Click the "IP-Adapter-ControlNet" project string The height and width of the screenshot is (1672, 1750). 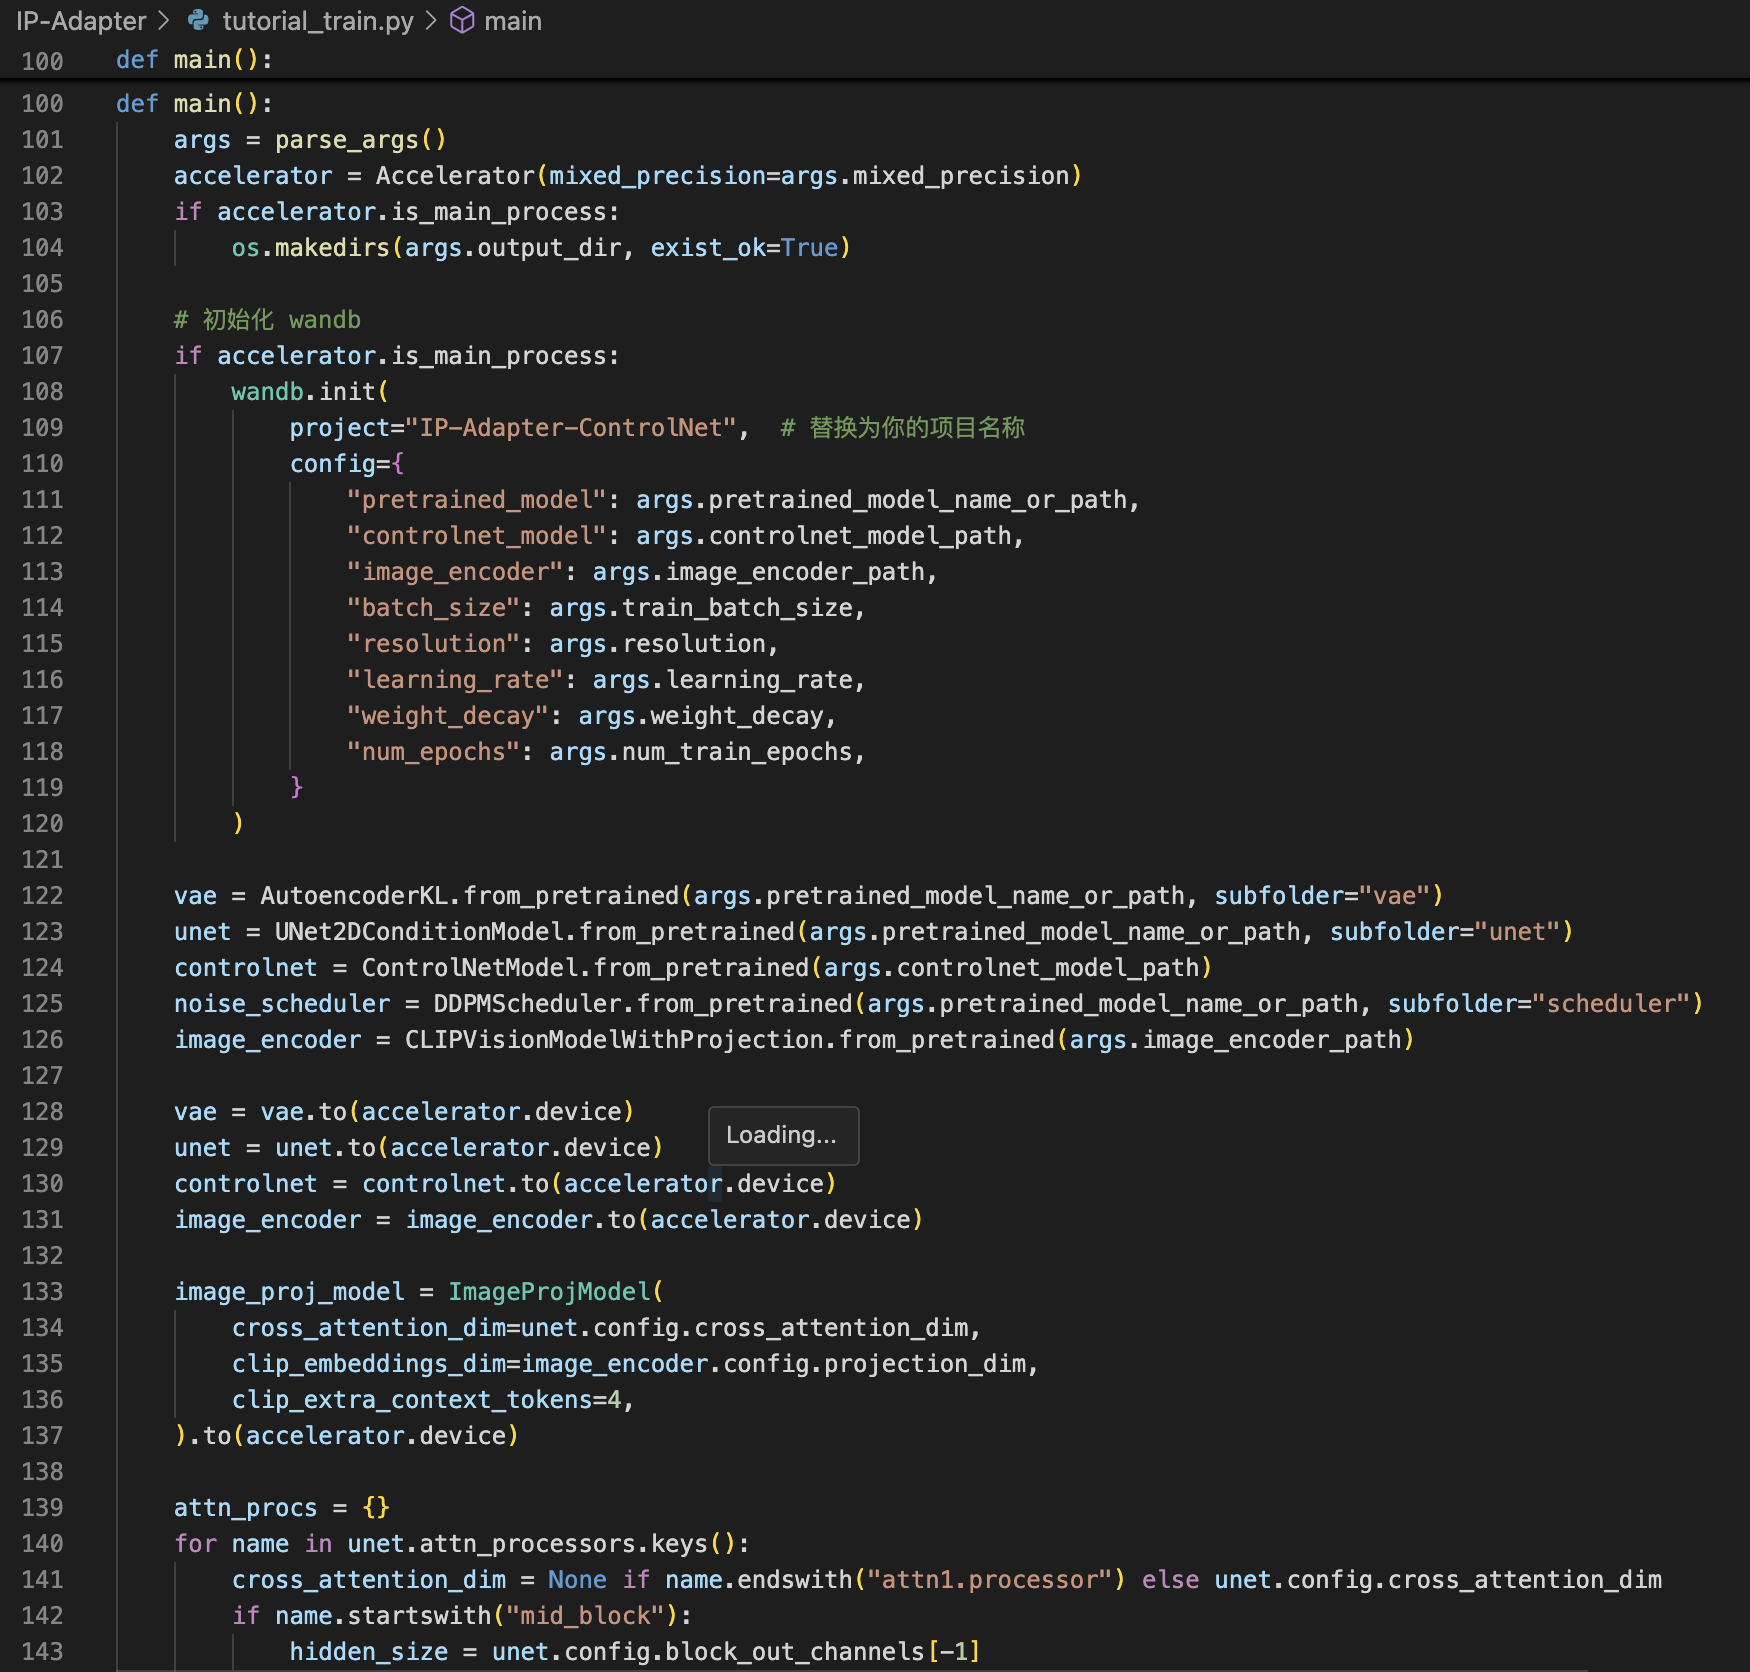(x=570, y=428)
